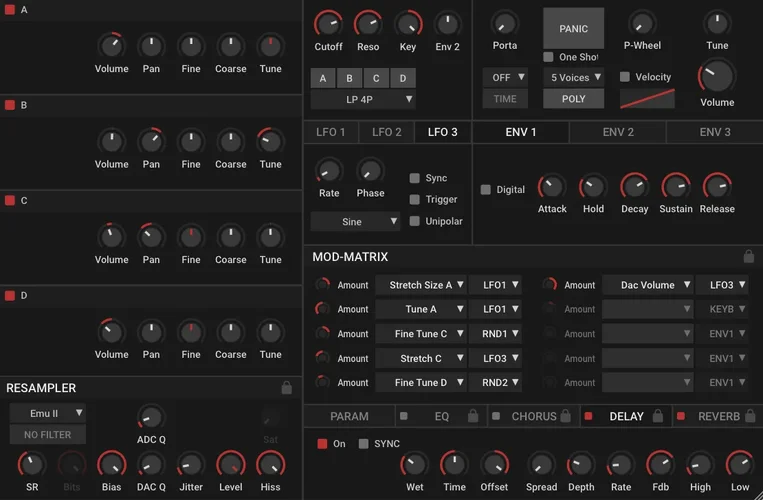The height and width of the screenshot is (500, 763).
Task: Click the LFO 3 Rate knob
Action: coord(329,171)
